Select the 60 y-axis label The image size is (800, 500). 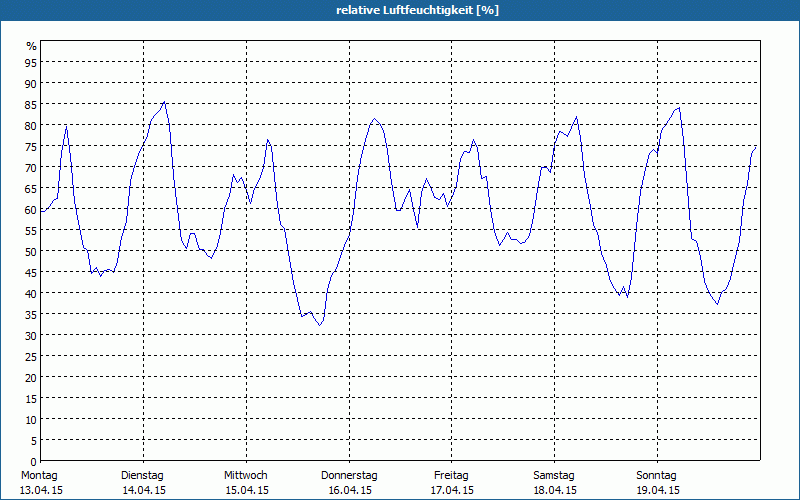(x=31, y=210)
